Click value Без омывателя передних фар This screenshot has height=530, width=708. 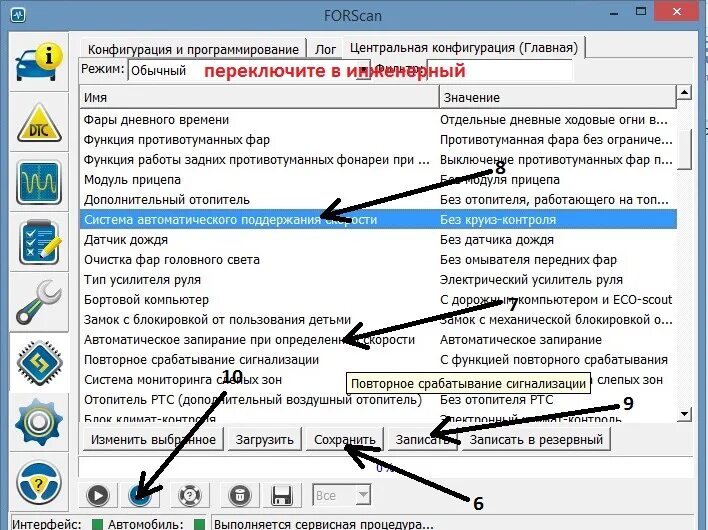pyautogui.click(x=528, y=260)
